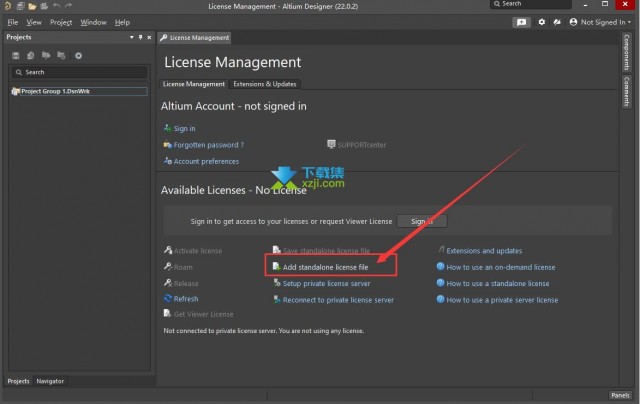The width and height of the screenshot is (640, 404).
Task: Open a project using the folder icon
Action: (32, 6)
